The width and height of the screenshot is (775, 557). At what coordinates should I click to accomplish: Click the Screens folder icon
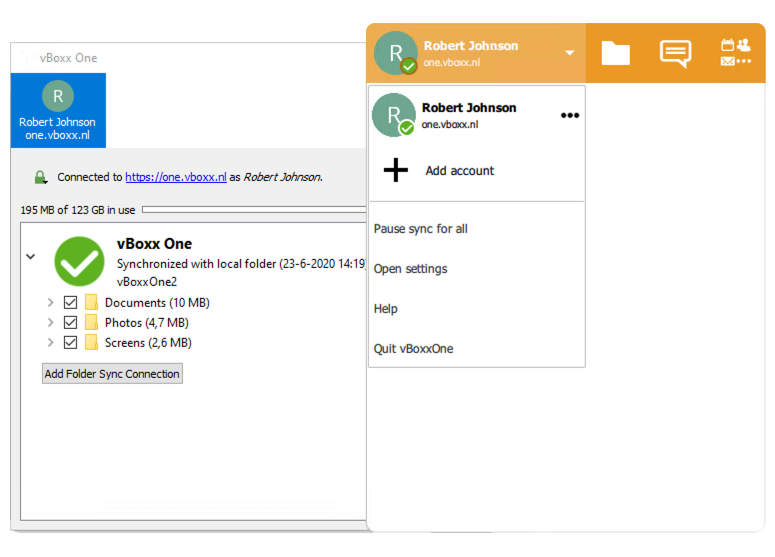(91, 342)
